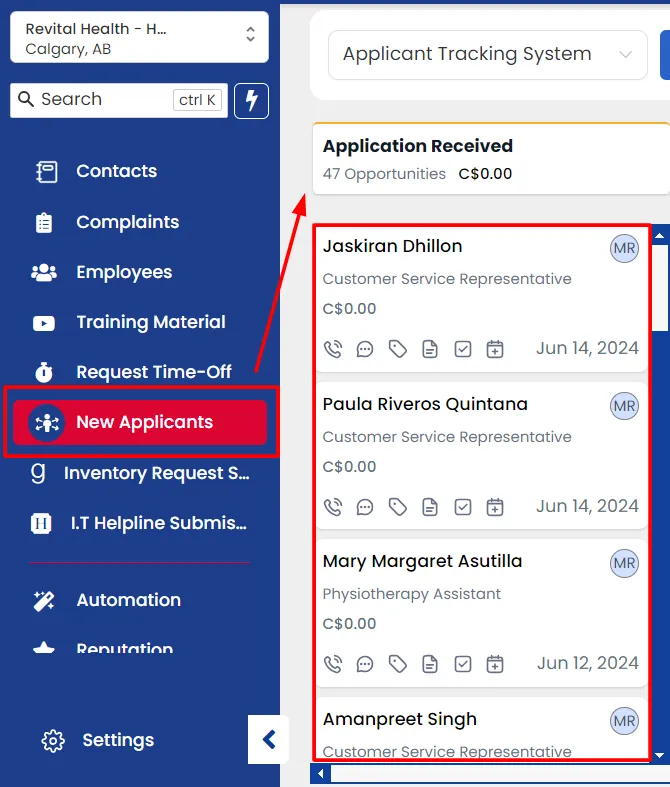670x787 pixels.
Task: Open Mary Margaret Asutilla opportunity card
Action: pos(481,613)
